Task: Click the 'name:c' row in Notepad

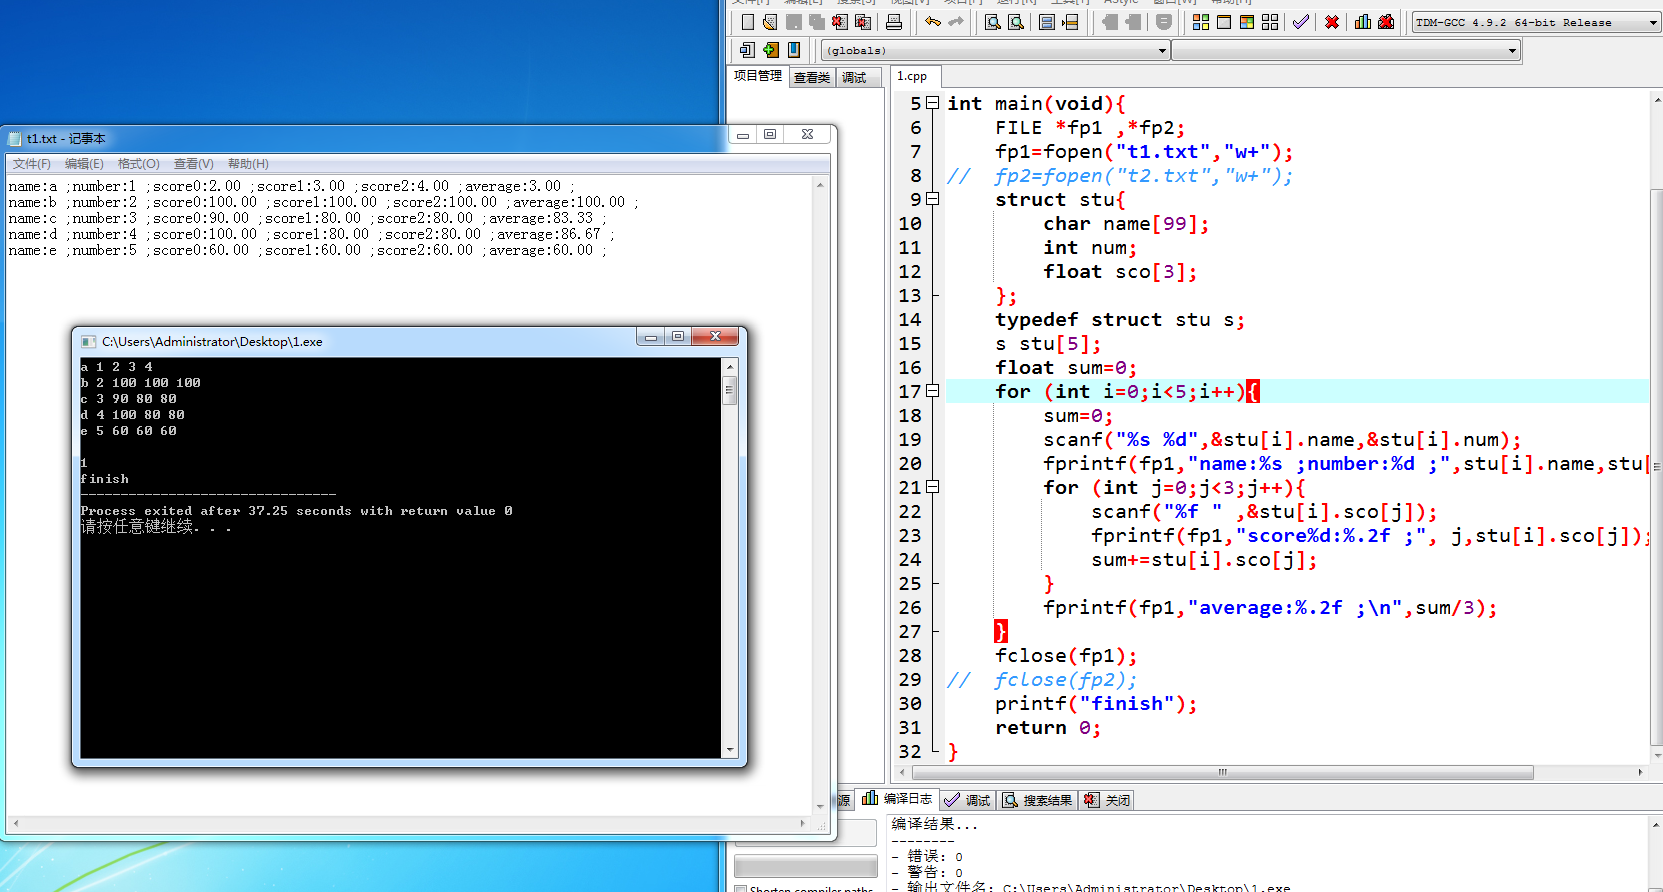Action: [x=307, y=218]
